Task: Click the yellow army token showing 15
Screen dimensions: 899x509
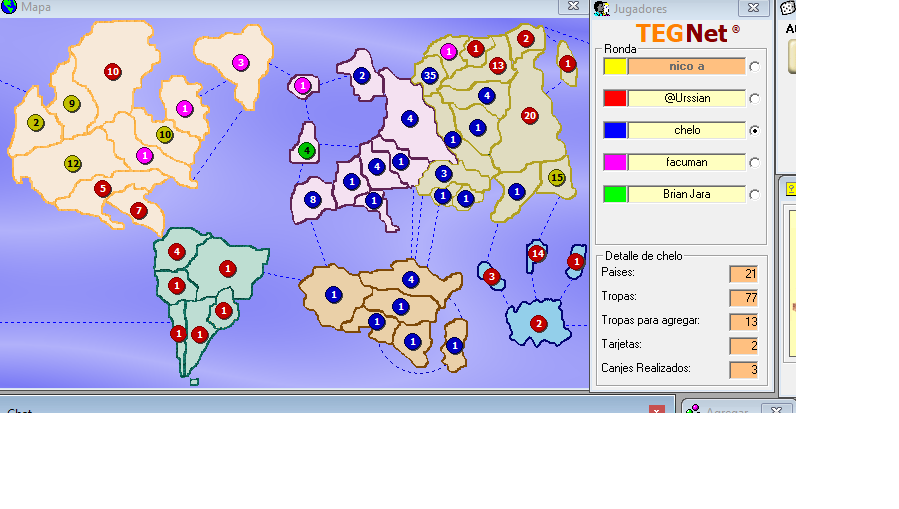Action: (557, 178)
